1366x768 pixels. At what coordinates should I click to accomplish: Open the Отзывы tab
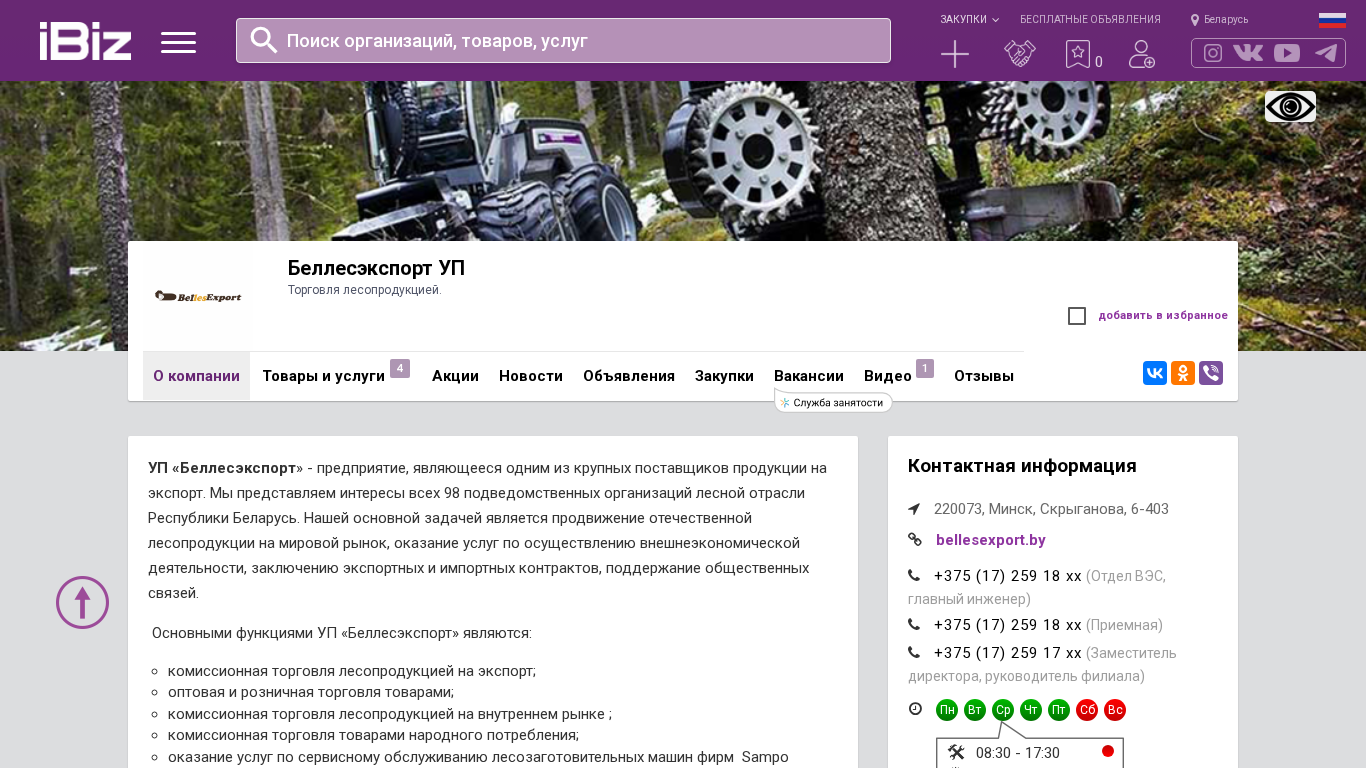(984, 376)
